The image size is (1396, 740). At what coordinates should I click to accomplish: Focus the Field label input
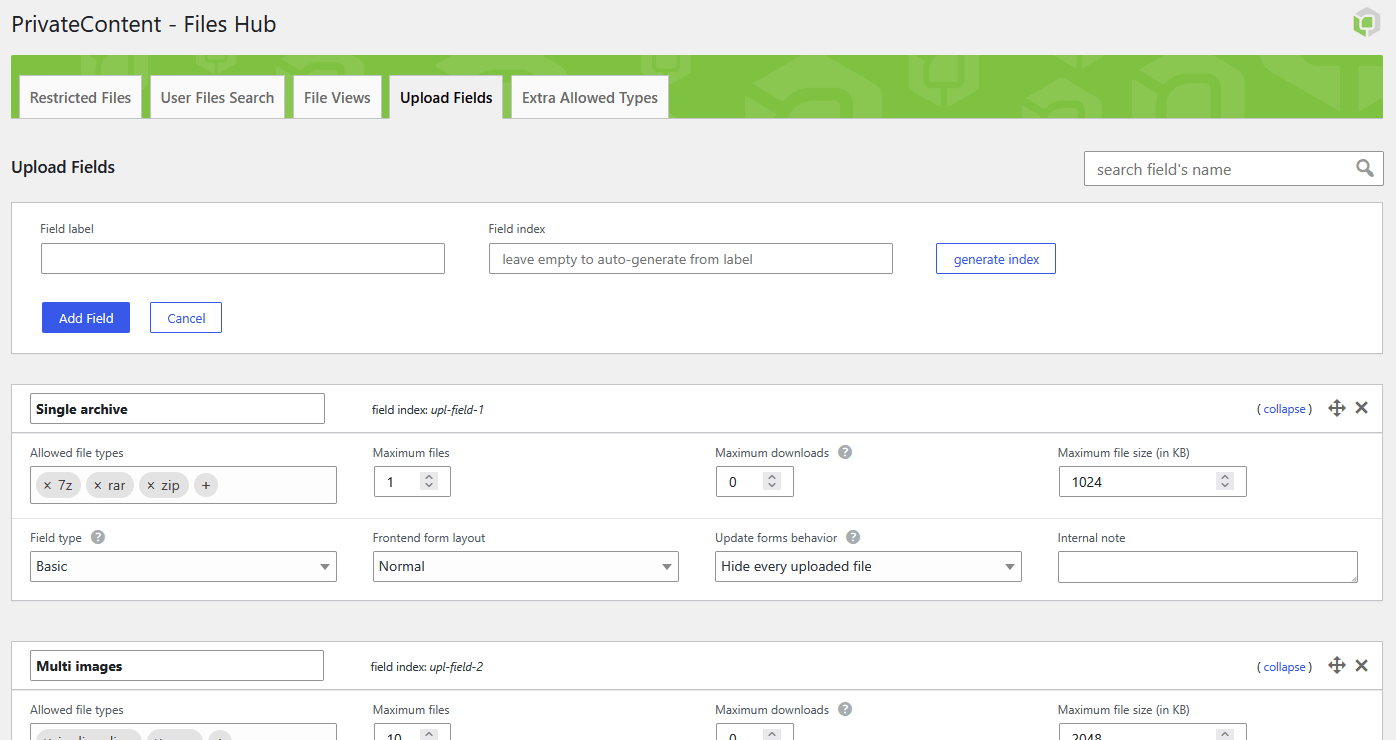(243, 259)
